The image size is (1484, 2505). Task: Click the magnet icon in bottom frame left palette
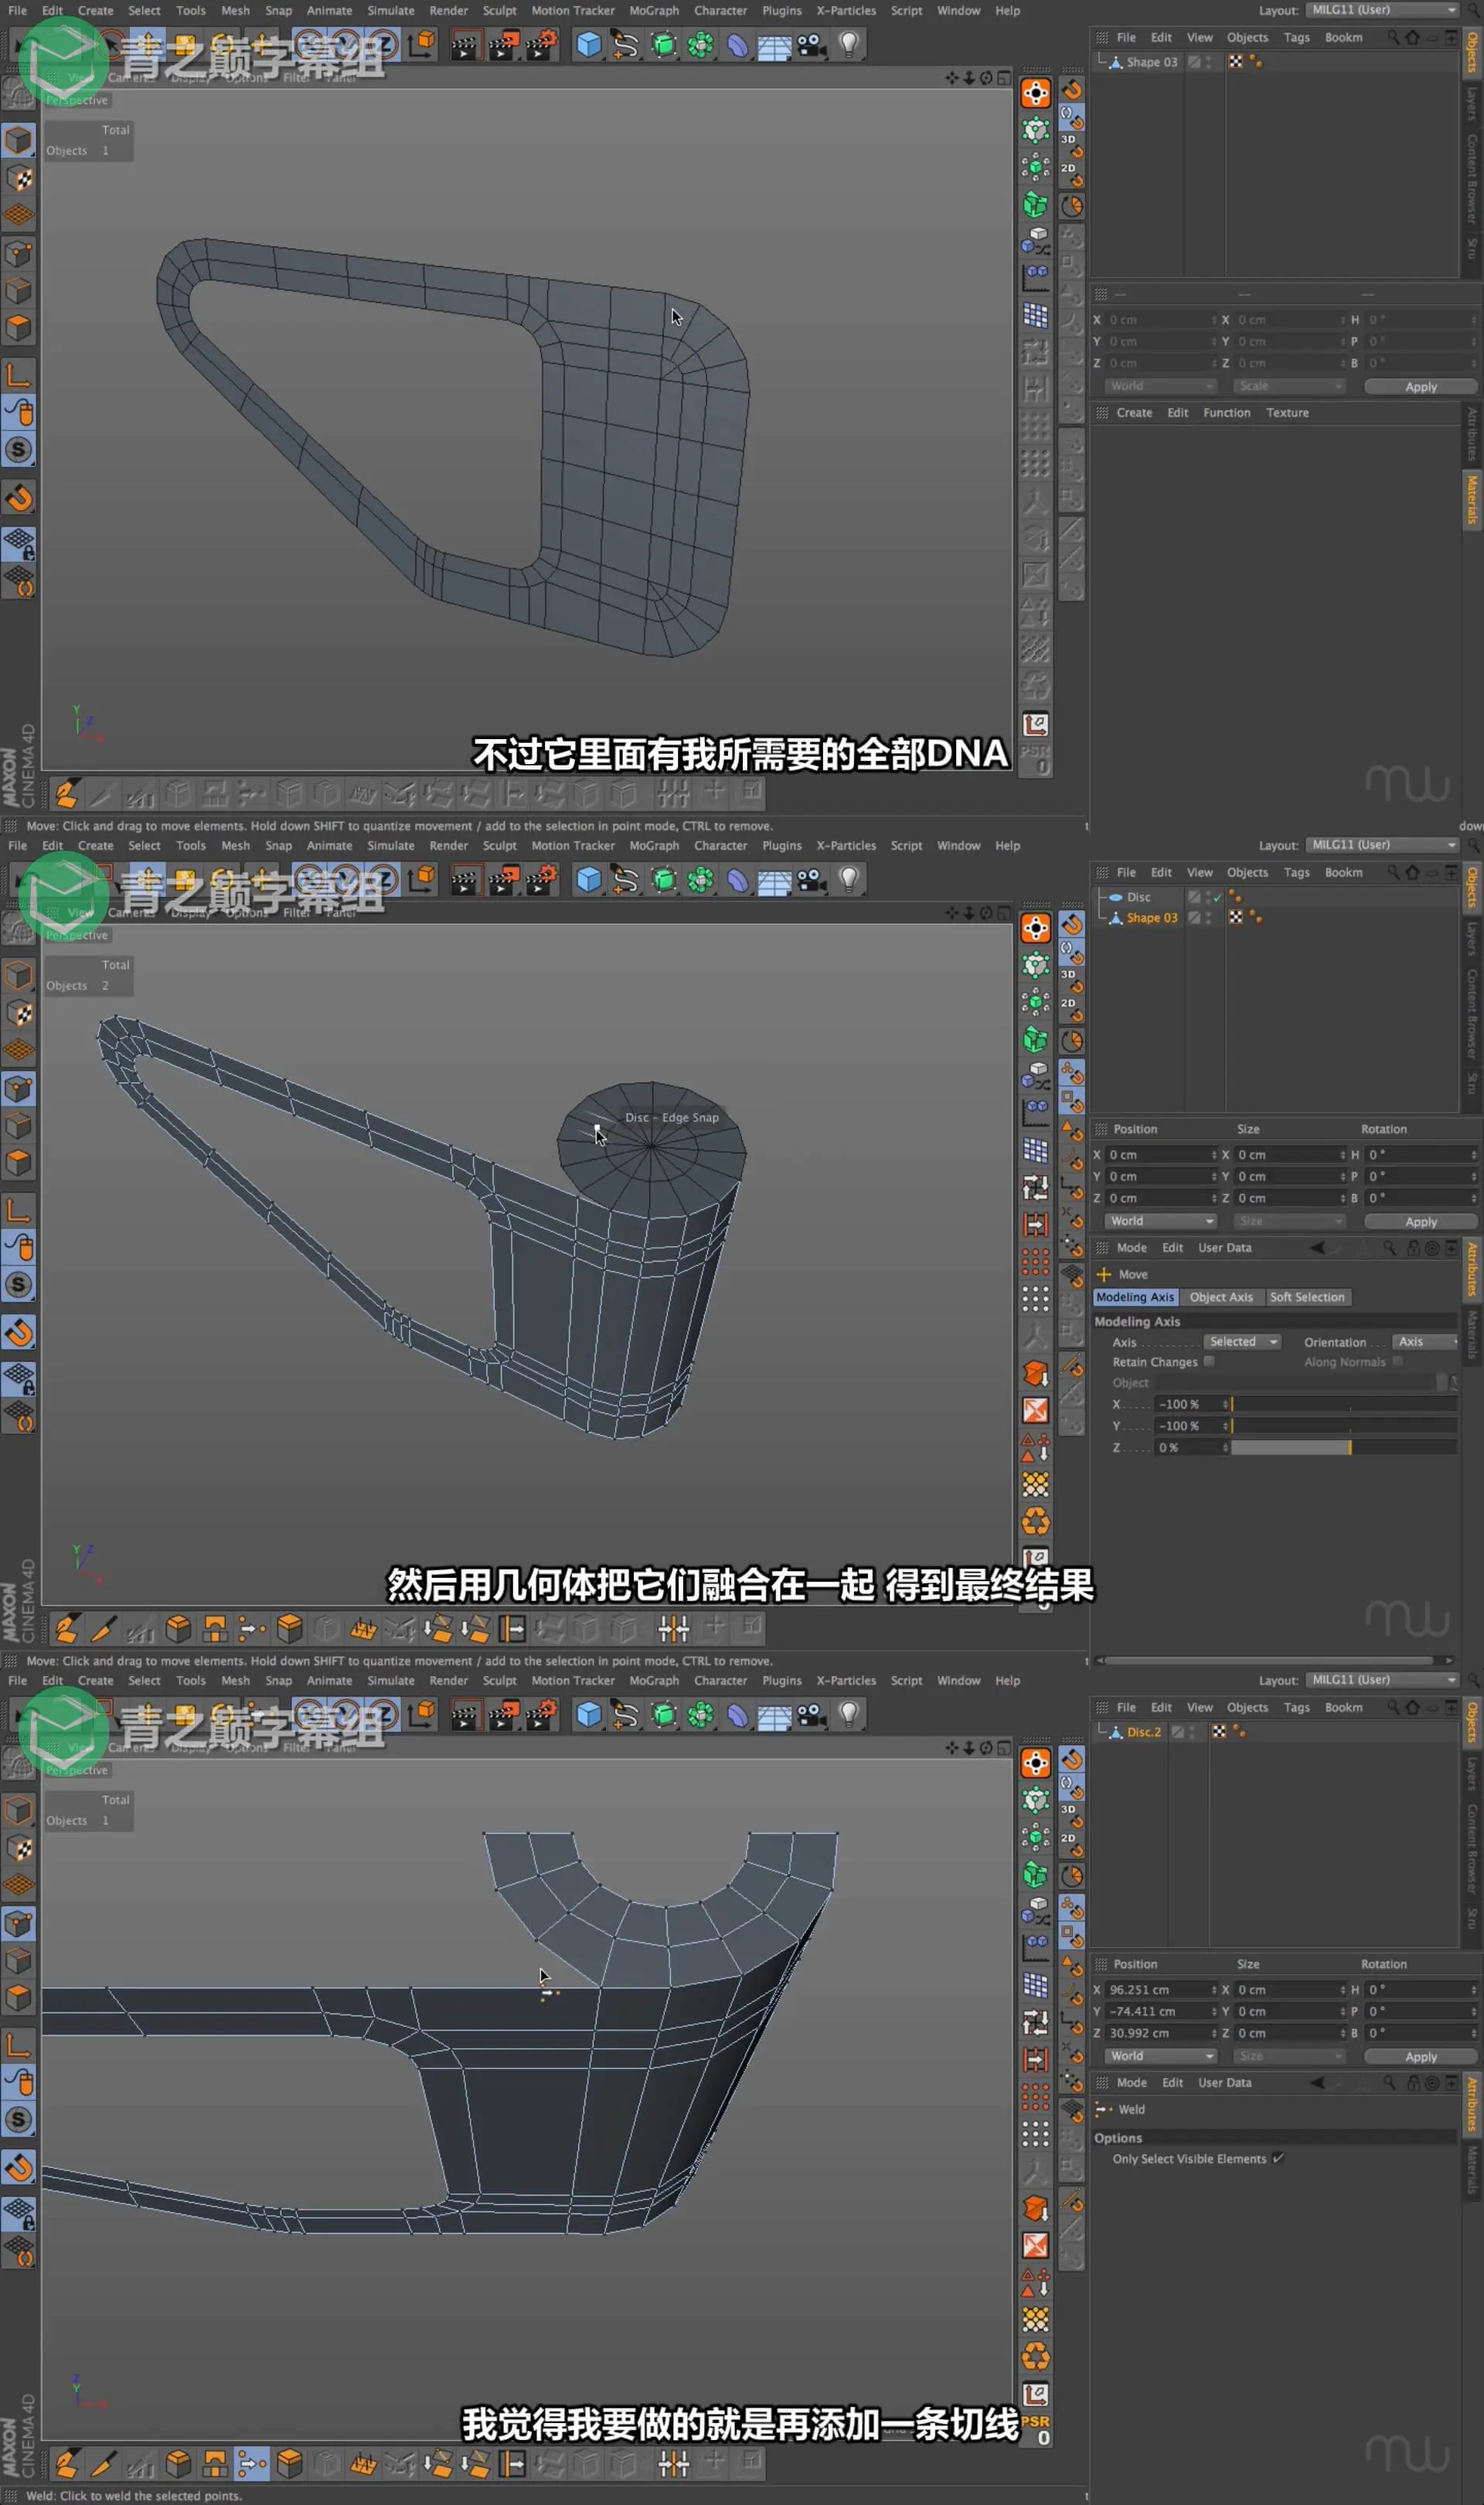[19, 2168]
